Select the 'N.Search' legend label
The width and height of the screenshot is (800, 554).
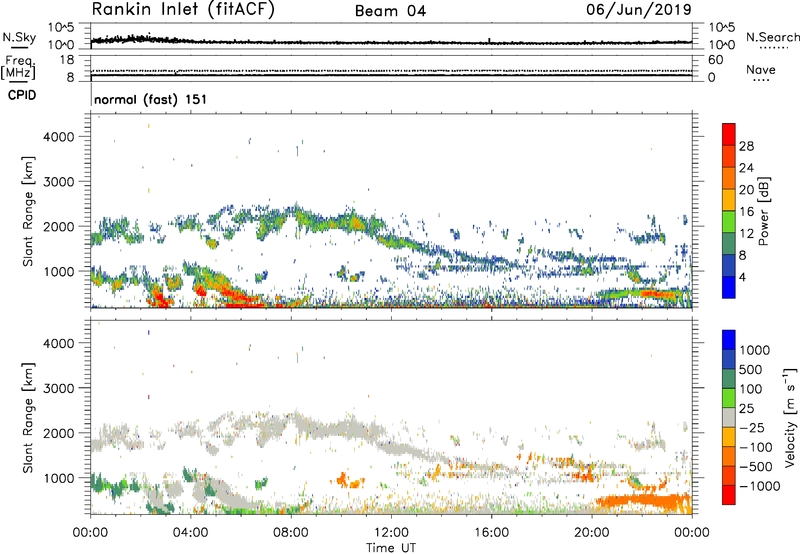pos(773,37)
